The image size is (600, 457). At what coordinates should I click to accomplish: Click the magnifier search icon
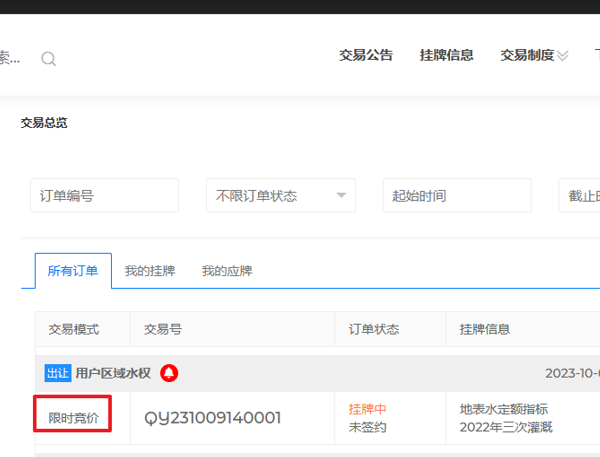point(48,59)
